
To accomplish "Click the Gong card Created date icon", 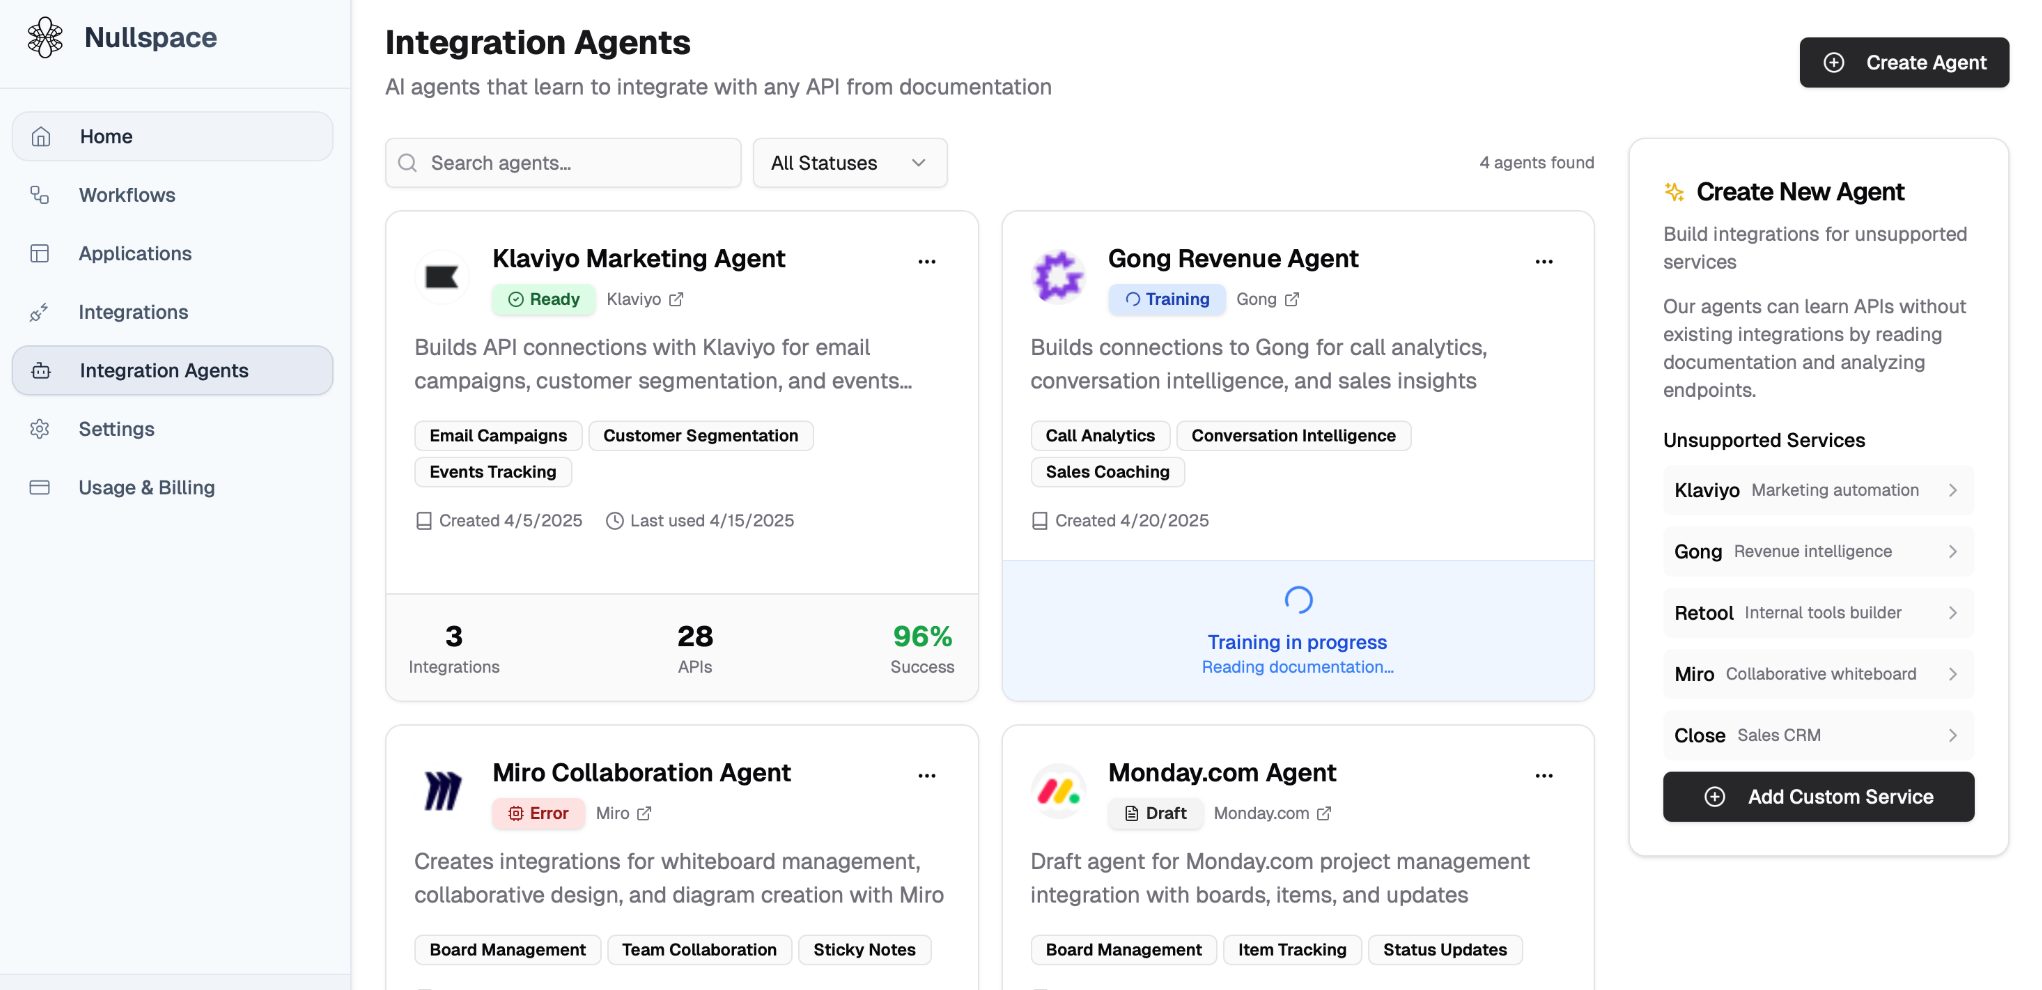I will (1040, 521).
